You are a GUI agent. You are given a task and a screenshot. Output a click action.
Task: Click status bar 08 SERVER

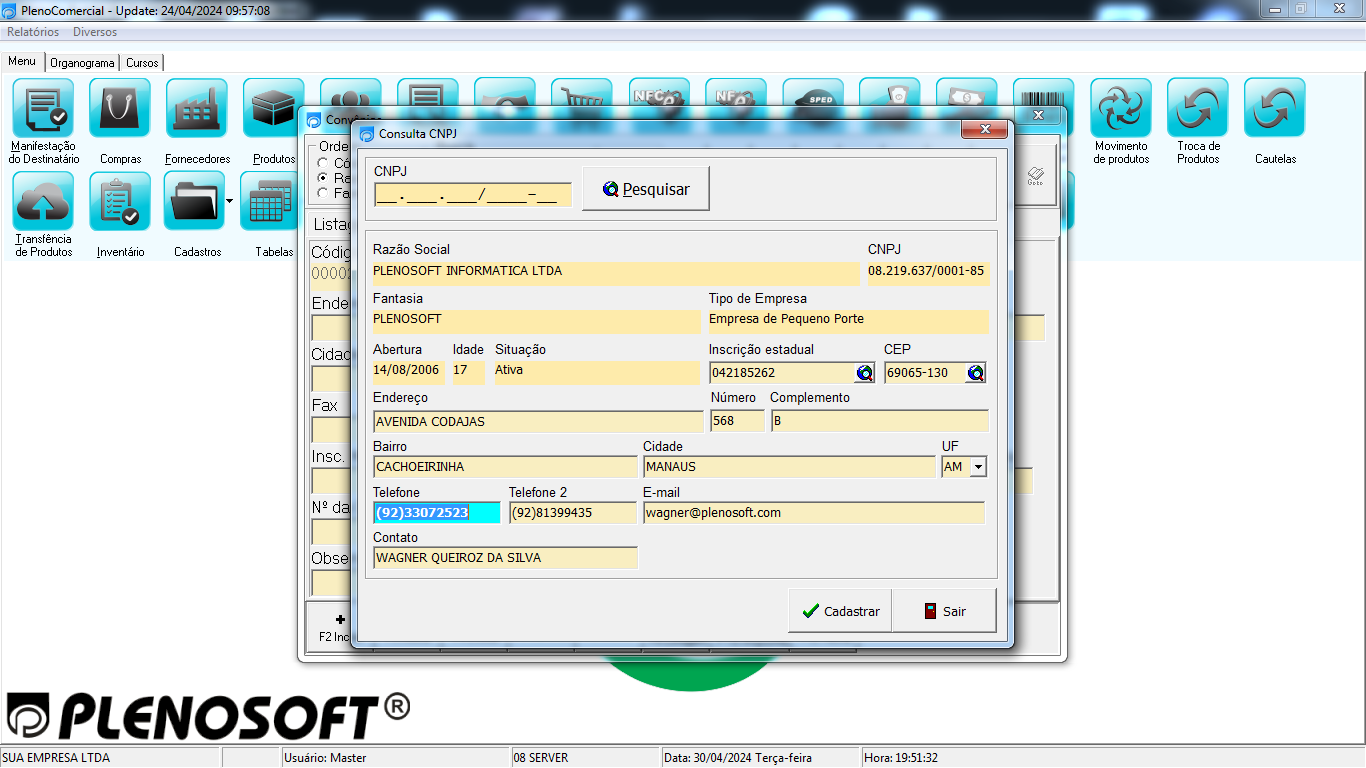pyautogui.click(x=586, y=758)
